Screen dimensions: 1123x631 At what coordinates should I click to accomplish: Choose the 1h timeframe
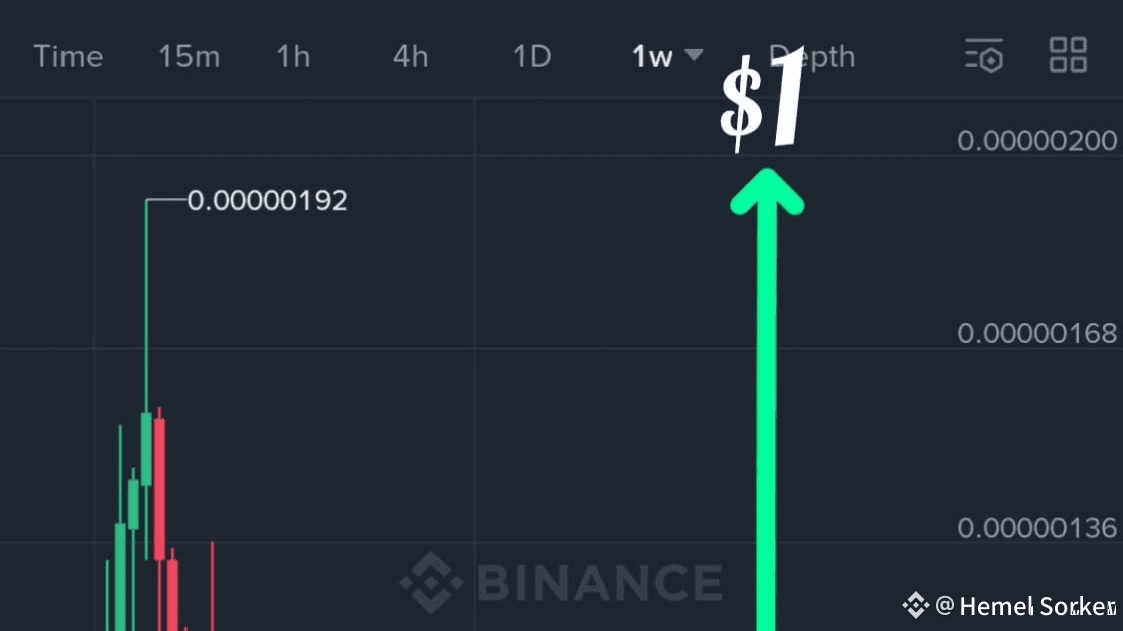tap(293, 56)
